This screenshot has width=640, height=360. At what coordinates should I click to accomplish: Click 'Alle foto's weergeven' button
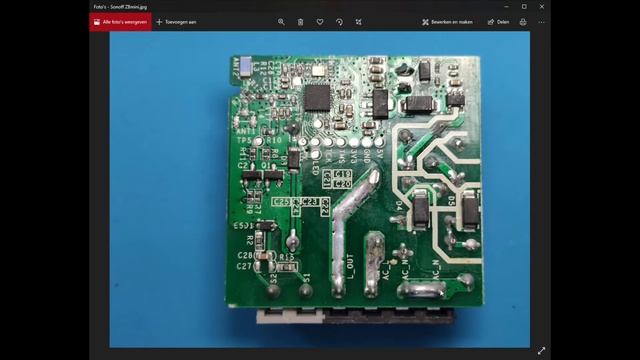pyautogui.click(x=120, y=22)
